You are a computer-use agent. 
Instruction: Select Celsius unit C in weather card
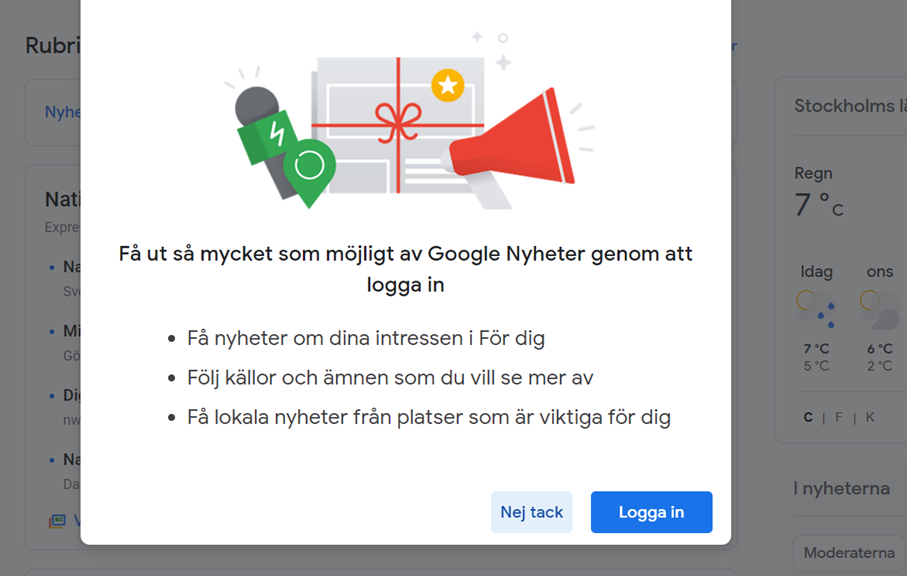(x=808, y=417)
